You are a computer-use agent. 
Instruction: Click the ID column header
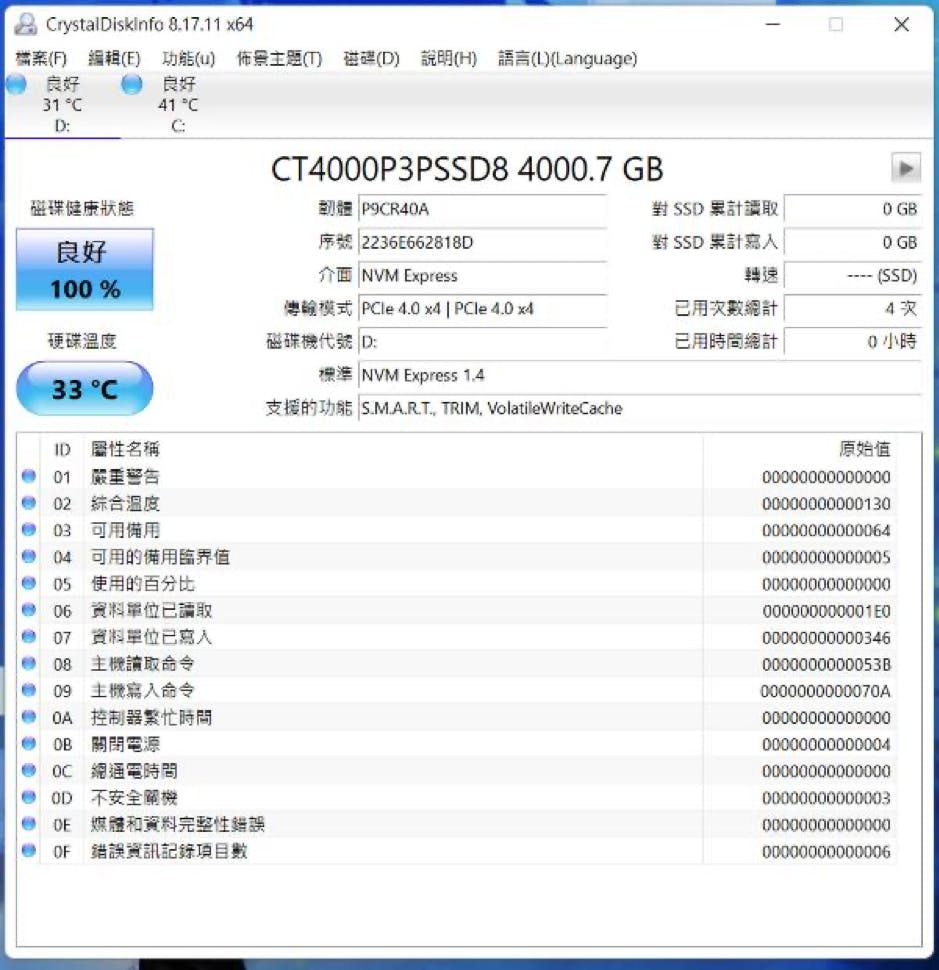coord(62,450)
